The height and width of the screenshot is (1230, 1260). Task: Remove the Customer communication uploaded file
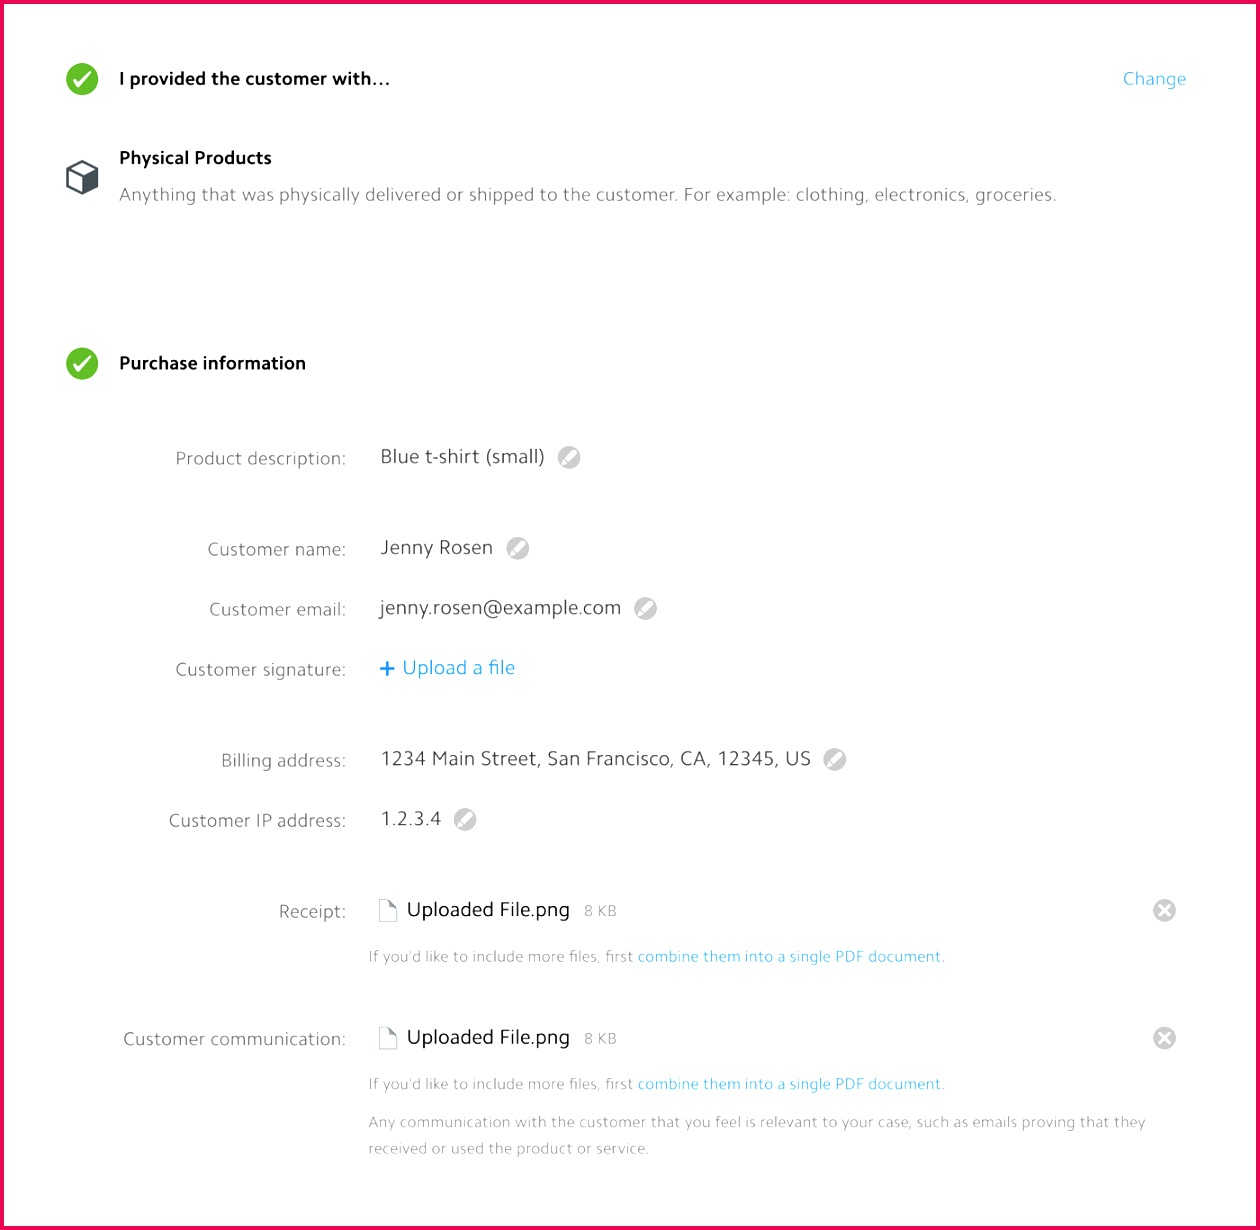click(1164, 1038)
